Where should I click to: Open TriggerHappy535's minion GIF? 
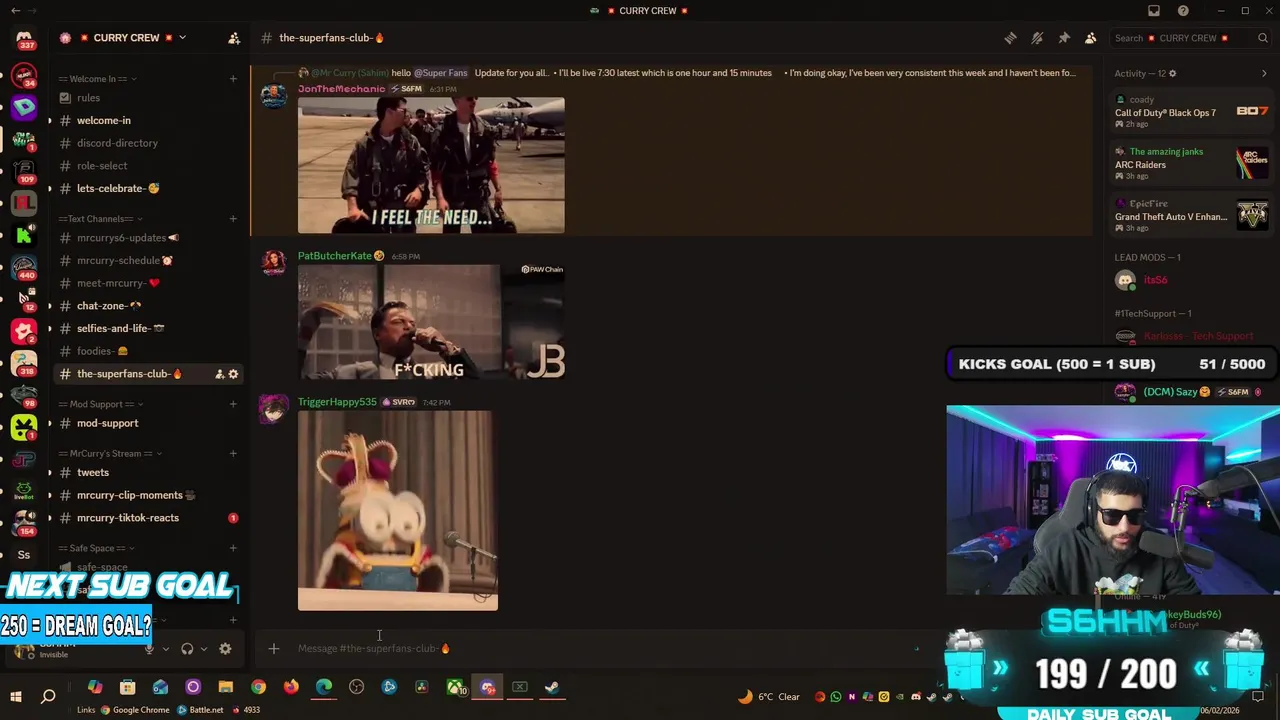click(398, 511)
